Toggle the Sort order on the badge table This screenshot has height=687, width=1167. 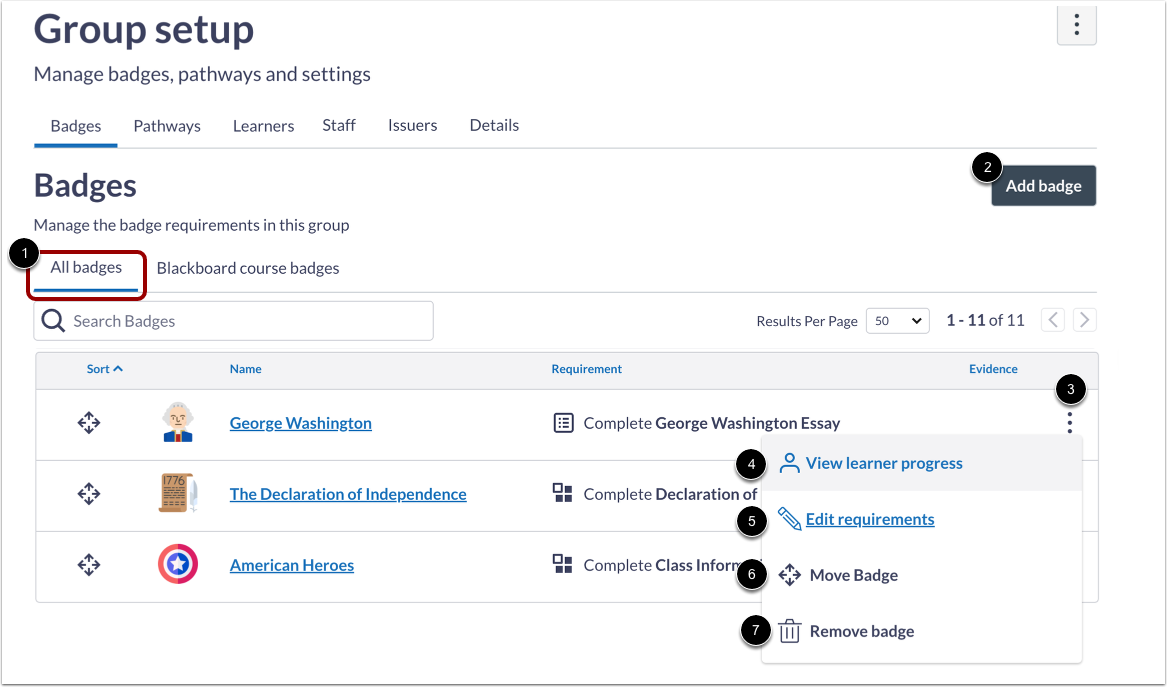coord(104,368)
